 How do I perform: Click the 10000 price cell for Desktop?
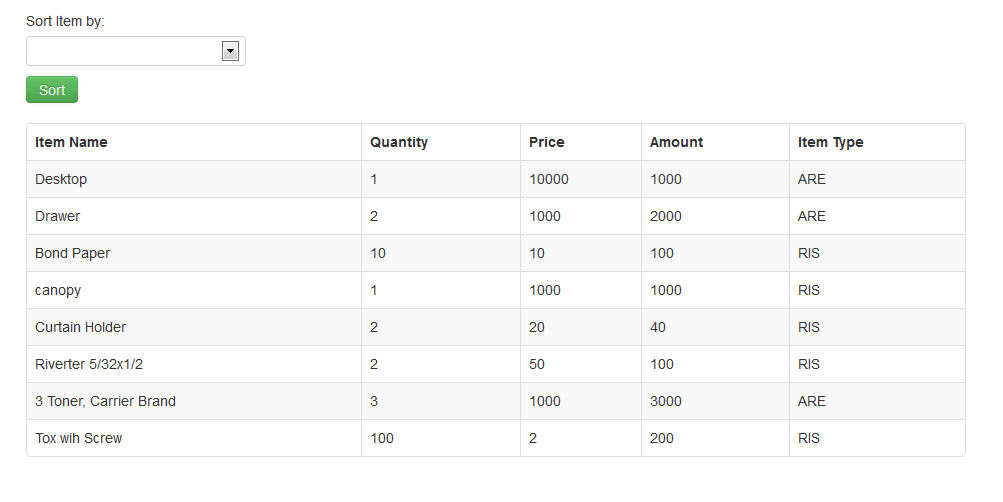tap(581, 179)
